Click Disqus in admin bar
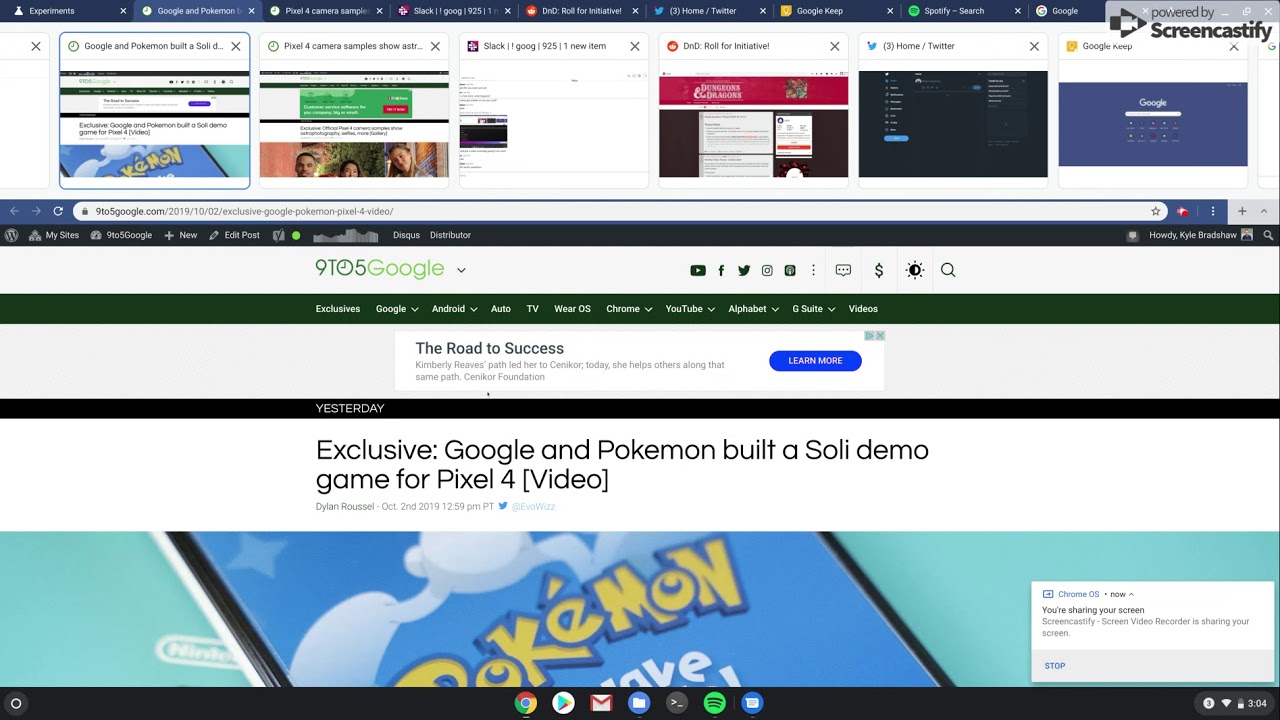Image resolution: width=1280 pixels, height=720 pixels. pos(406,235)
